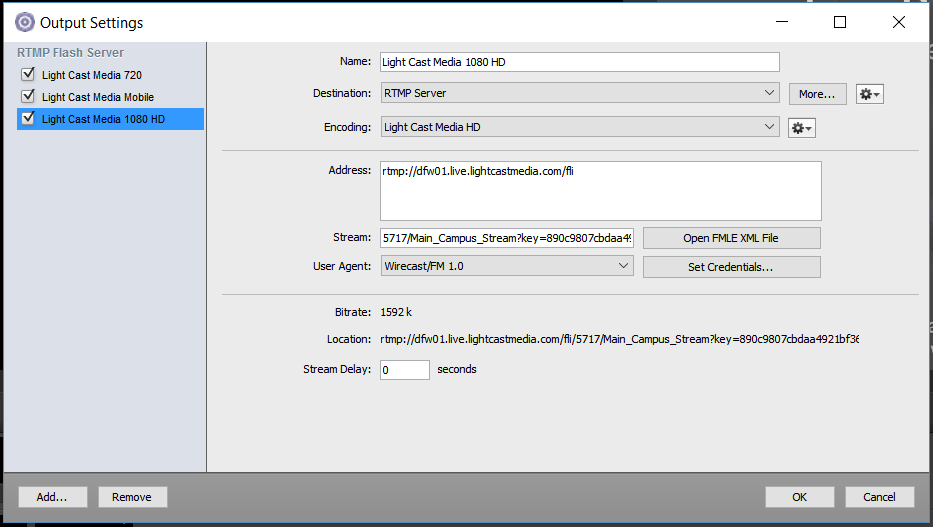The height and width of the screenshot is (527, 933).
Task: Select the Light Cast Media 1080 HD row
Action: point(111,119)
